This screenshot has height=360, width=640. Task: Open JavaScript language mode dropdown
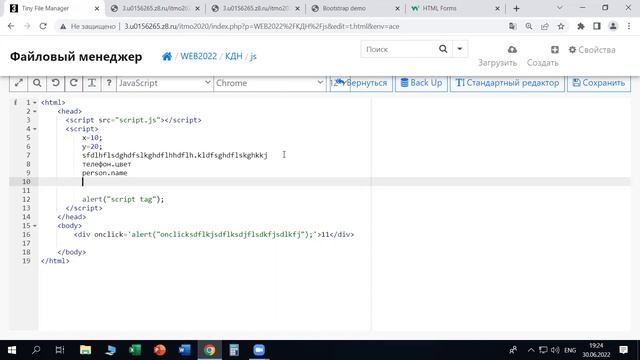164,83
